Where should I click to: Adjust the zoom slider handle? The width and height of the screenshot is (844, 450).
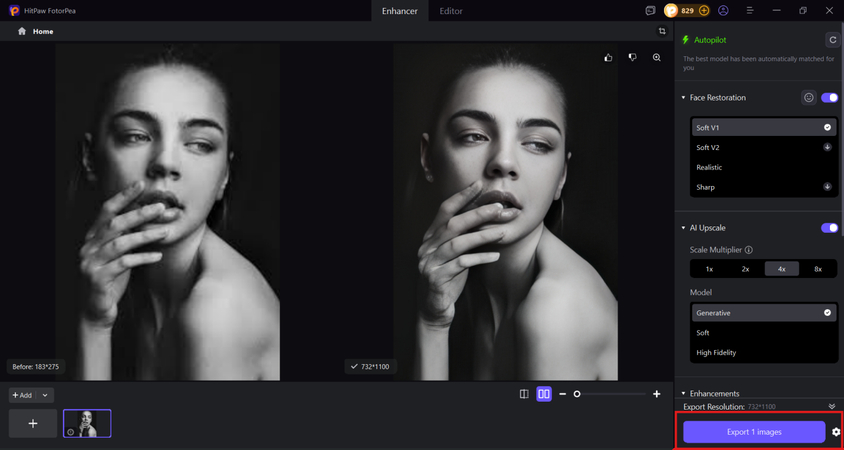pyautogui.click(x=577, y=394)
